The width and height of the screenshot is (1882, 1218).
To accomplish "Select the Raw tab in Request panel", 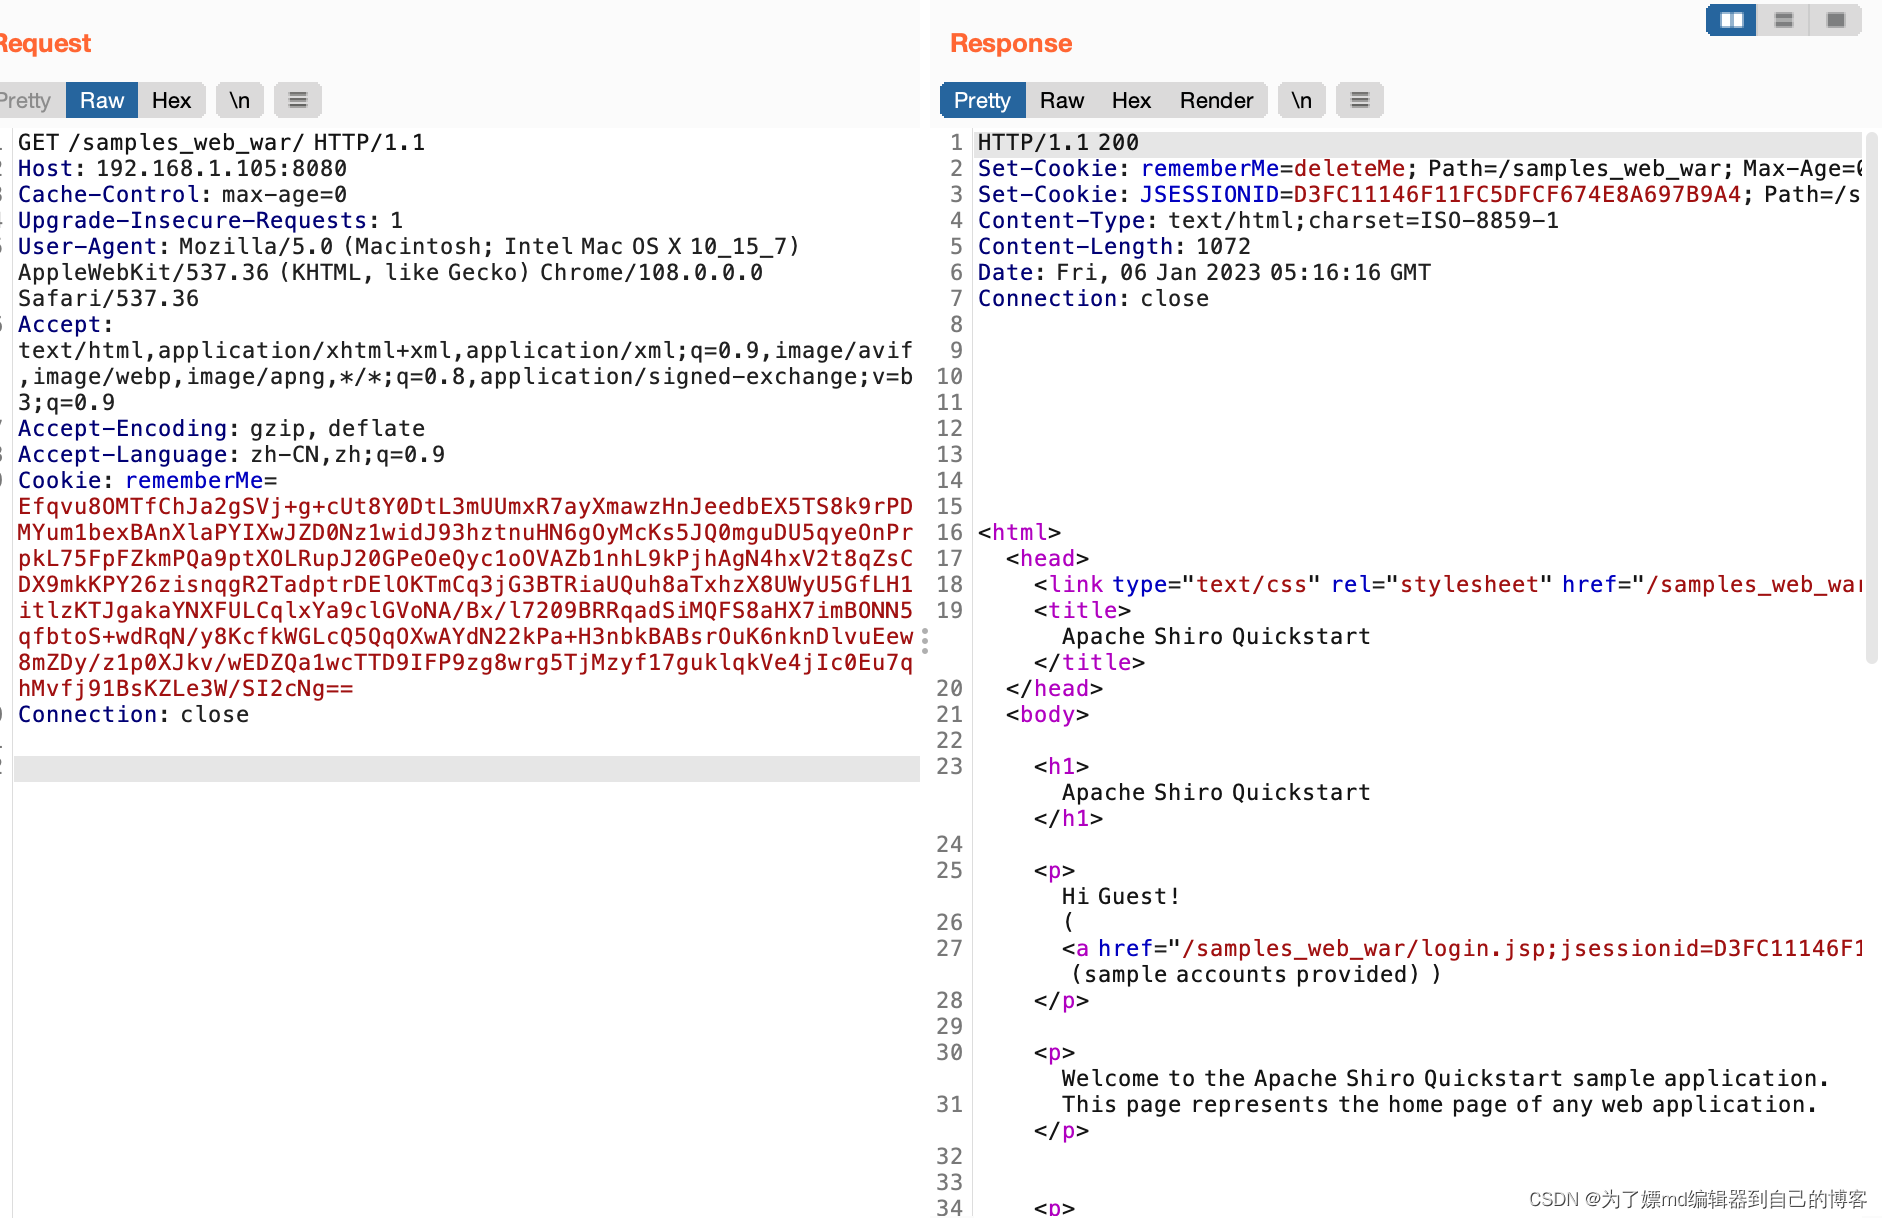I will pyautogui.click(x=102, y=100).
